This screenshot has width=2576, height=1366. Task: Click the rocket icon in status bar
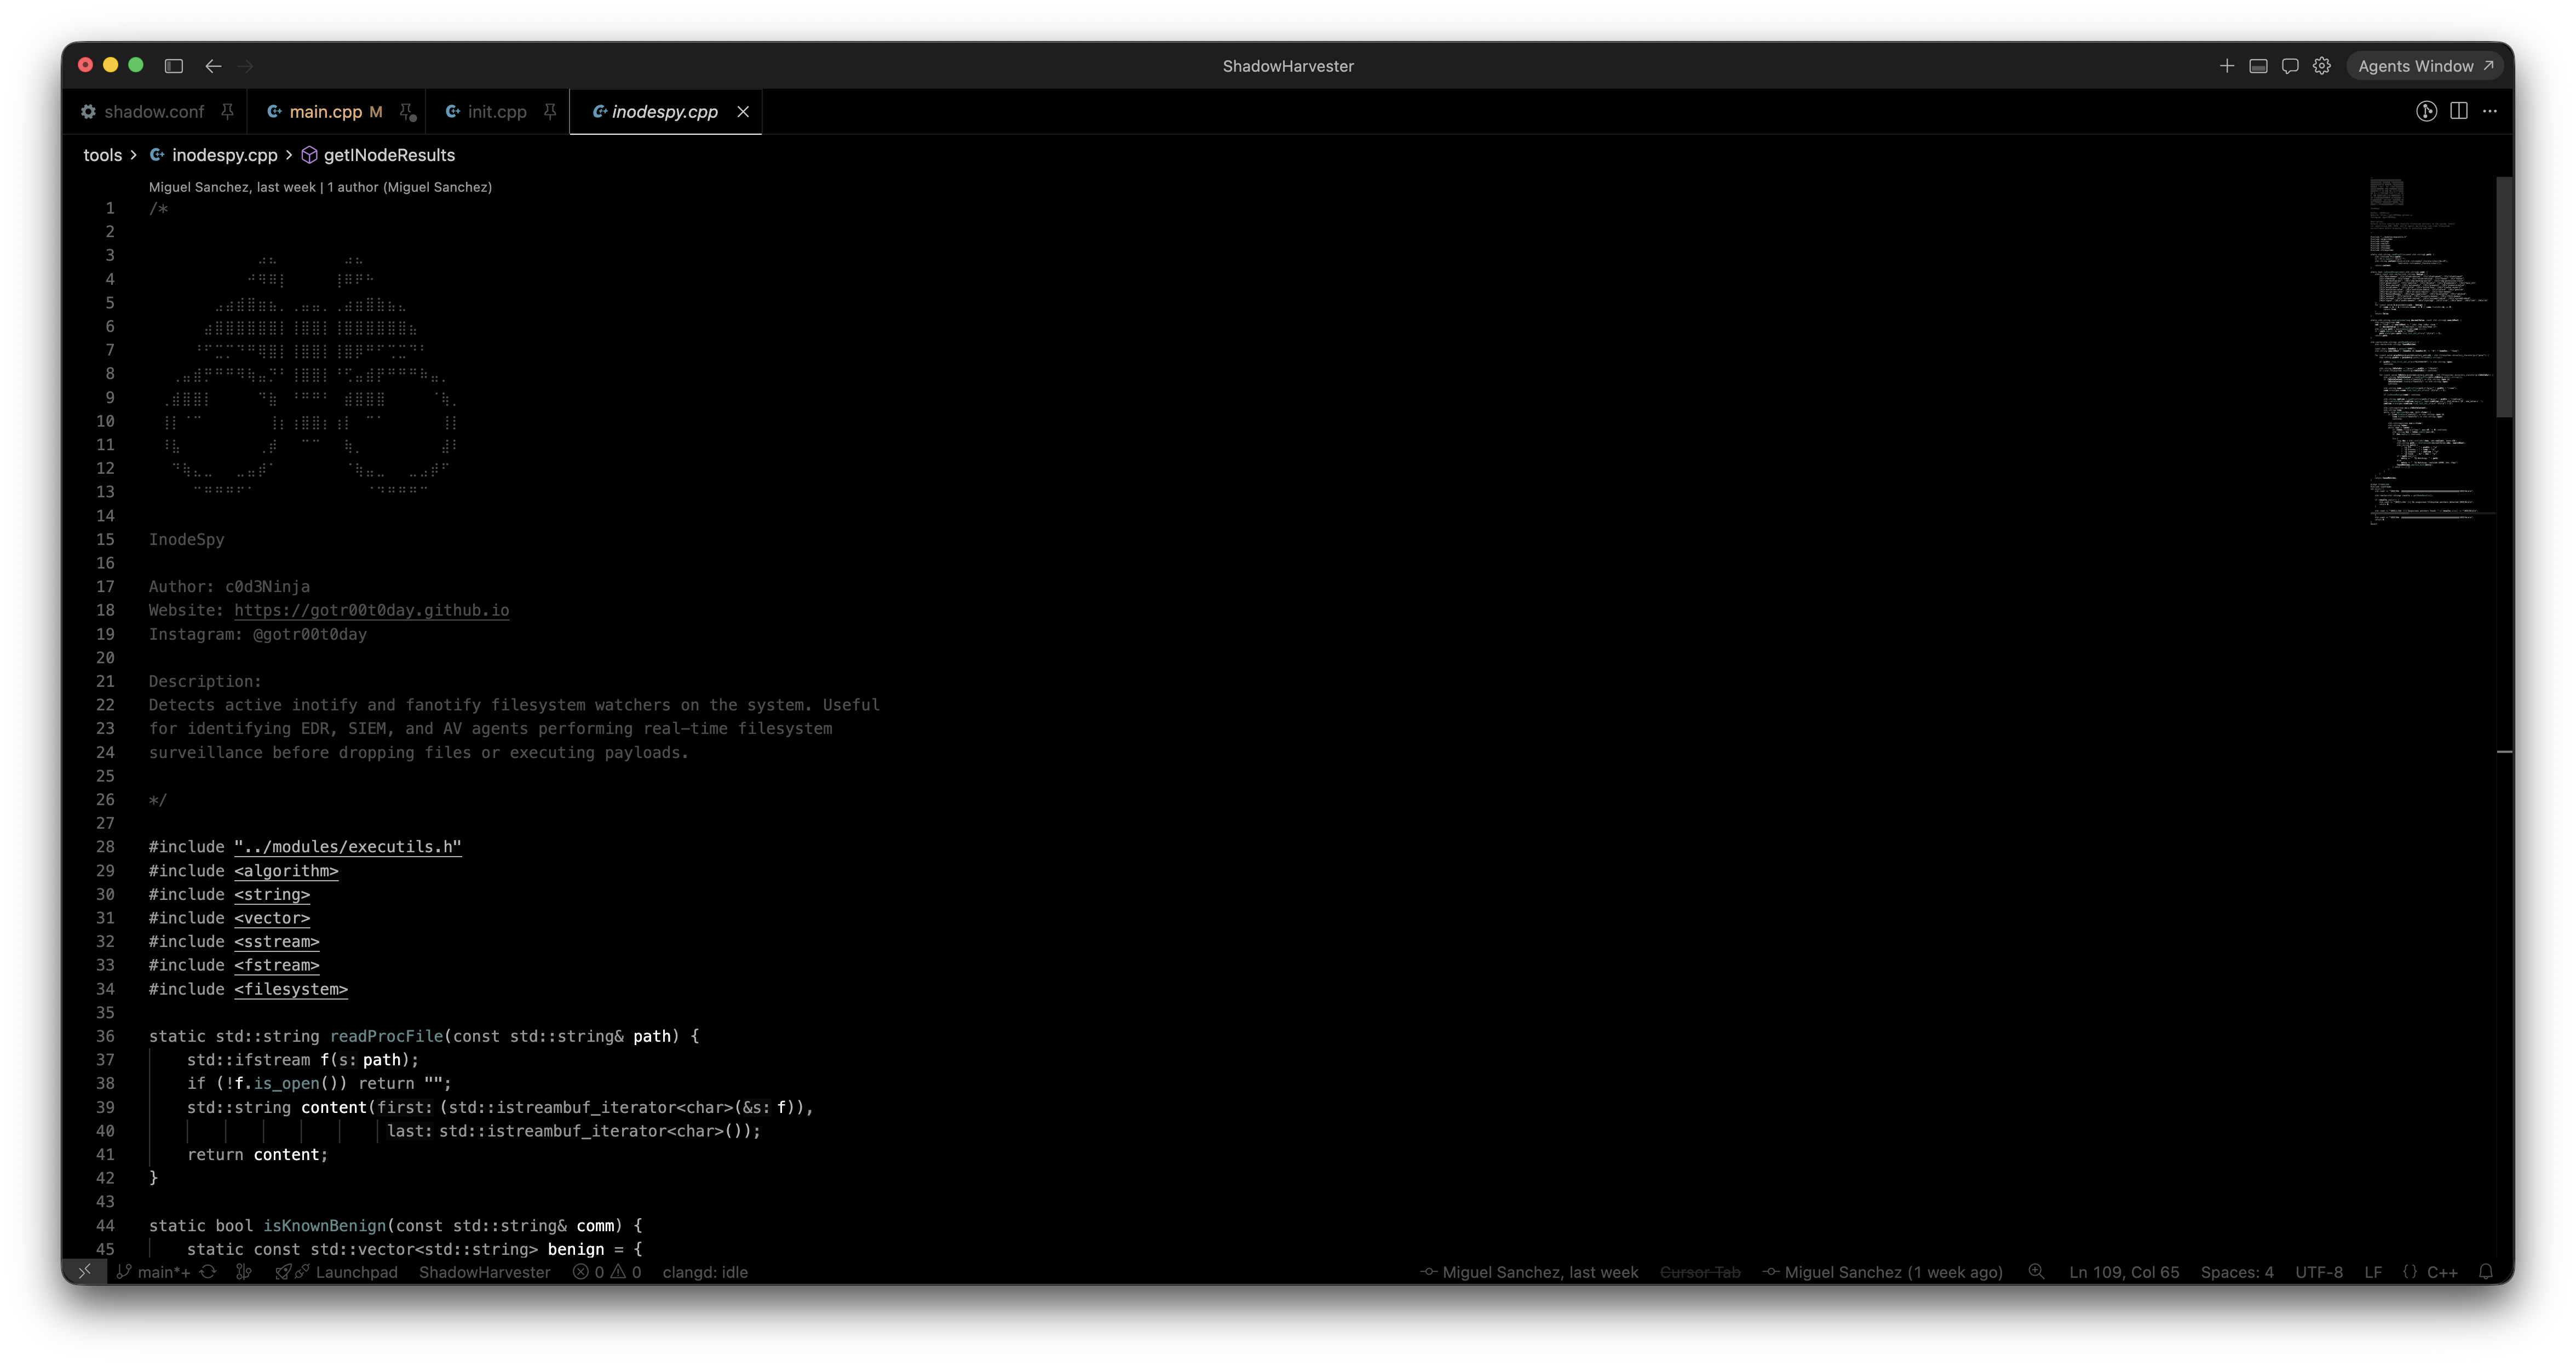283,1272
